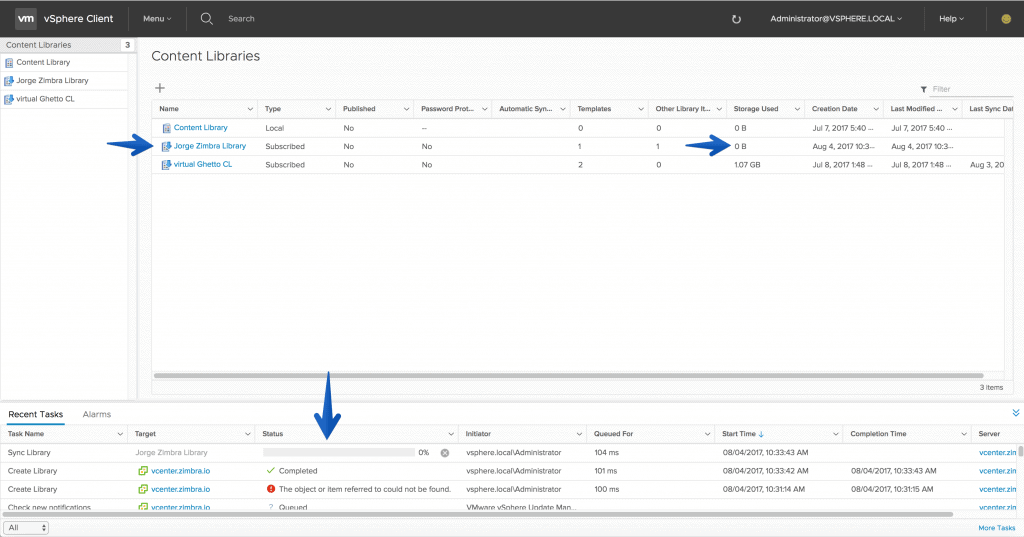Click vcenter icon in the Completed Create Library task

pos(143,471)
